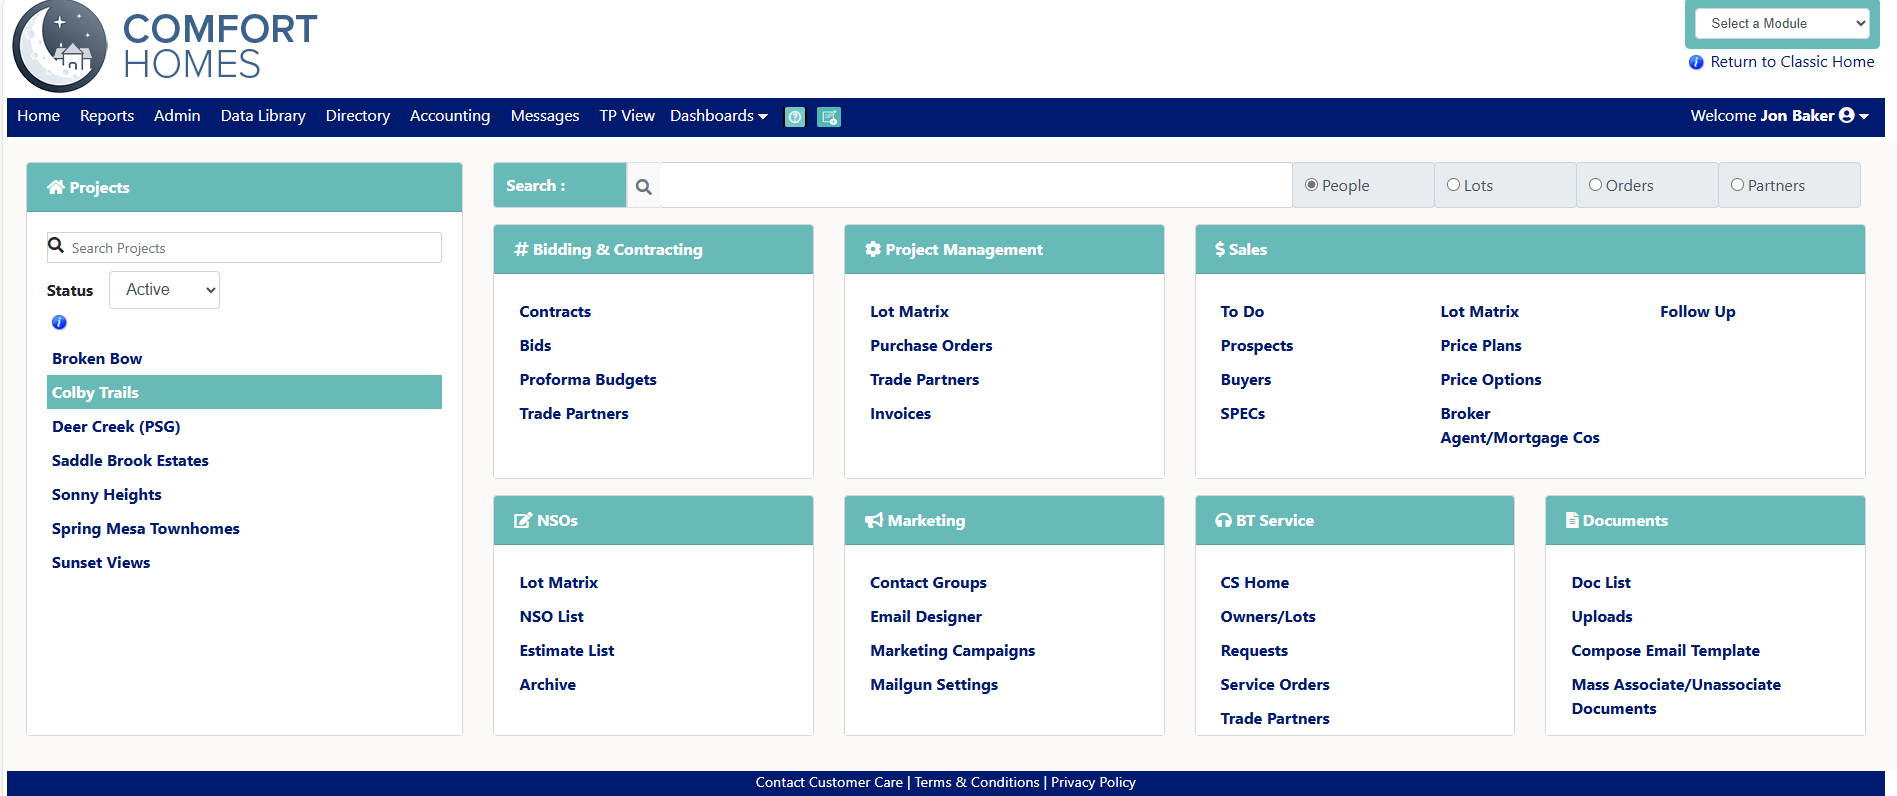Open the Accounting menu item
Image resolution: width=1897 pixels, height=796 pixels.
coord(450,116)
